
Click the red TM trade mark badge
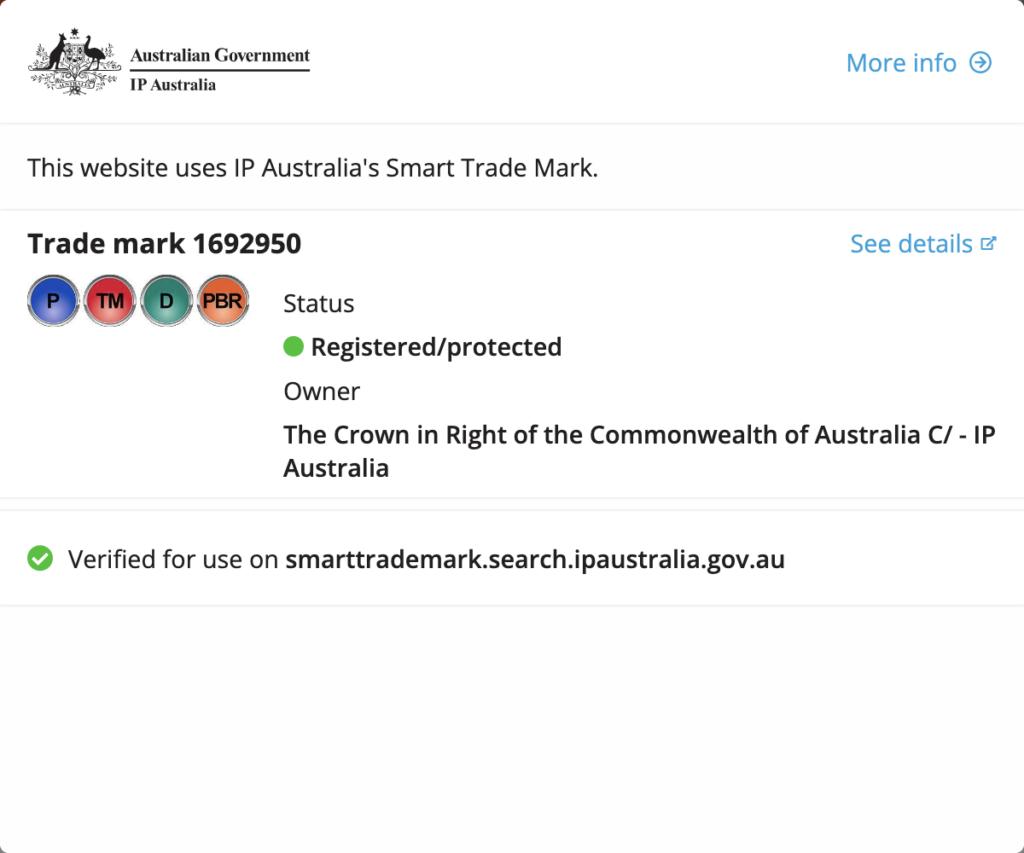pyautogui.click(x=110, y=301)
